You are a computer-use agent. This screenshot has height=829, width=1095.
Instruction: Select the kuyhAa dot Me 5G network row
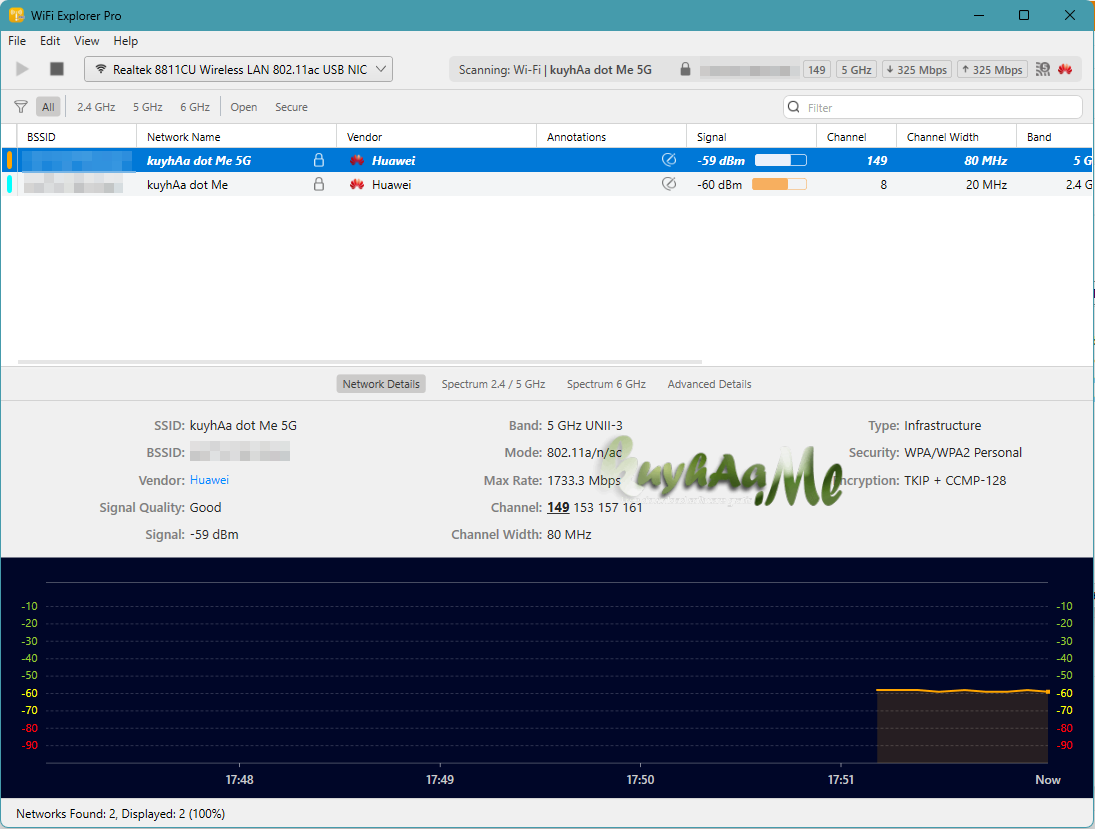pos(547,160)
